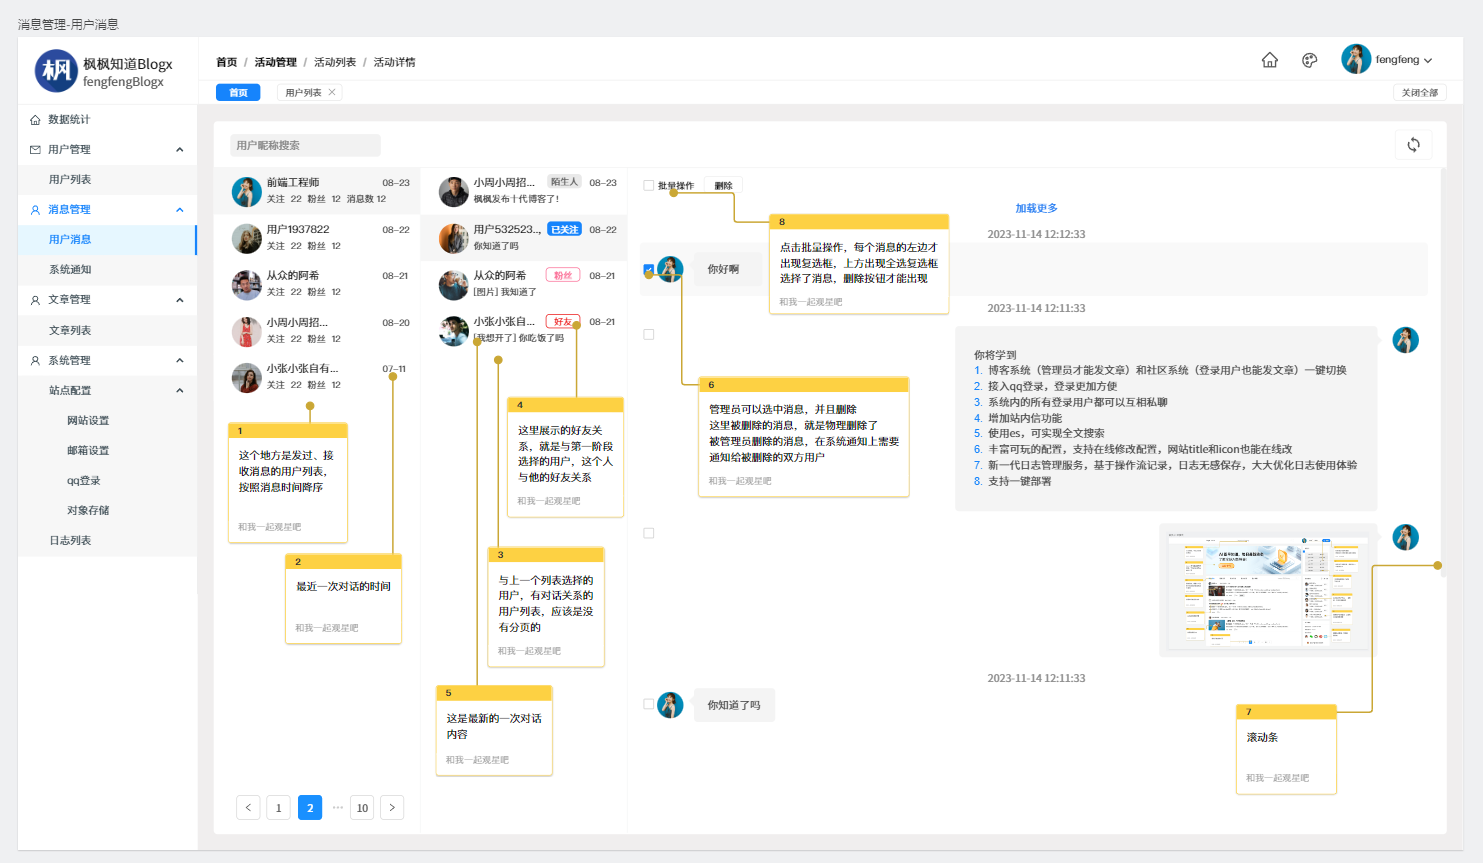Go to previous page with left arrow
The image size is (1483, 863).
(x=248, y=807)
